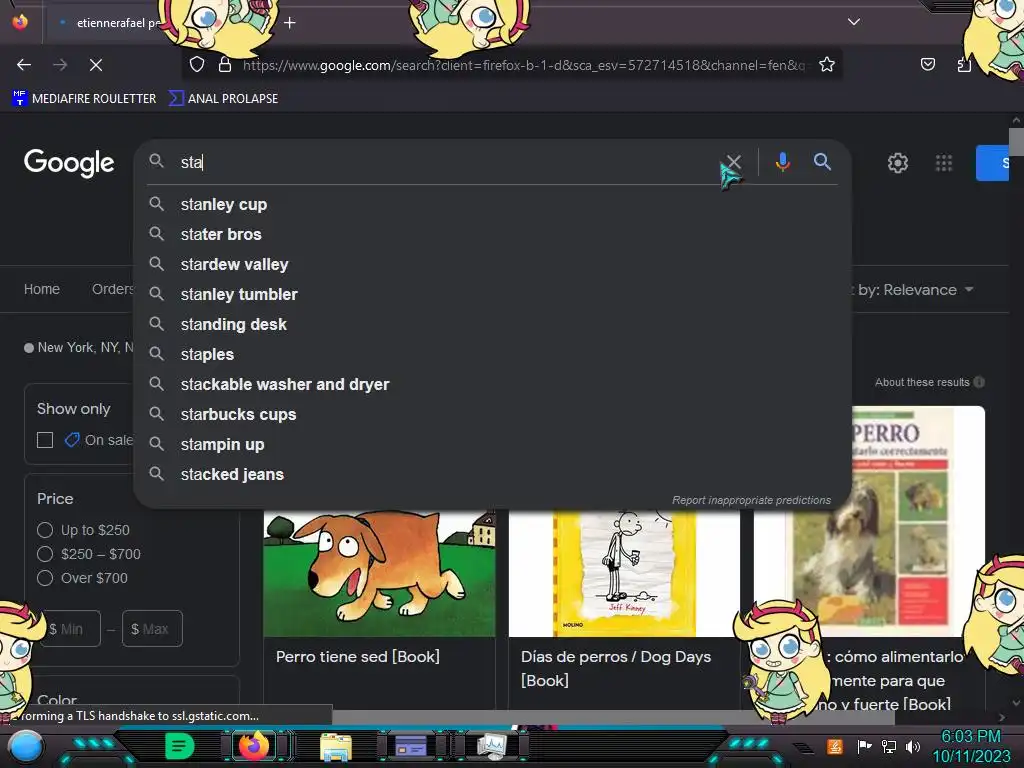The image size is (1024, 768).
Task: Open site security padlock info
Action: click(x=225, y=65)
